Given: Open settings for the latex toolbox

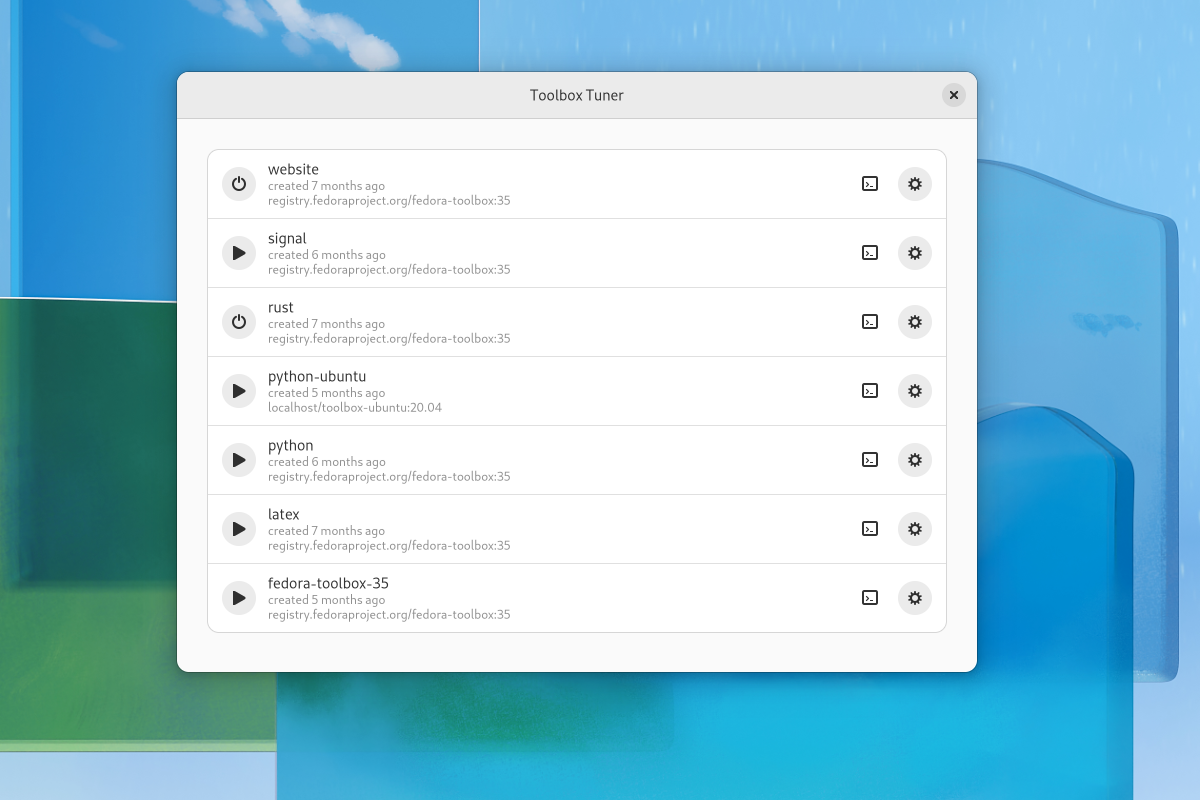Looking at the screenshot, I should (914, 529).
